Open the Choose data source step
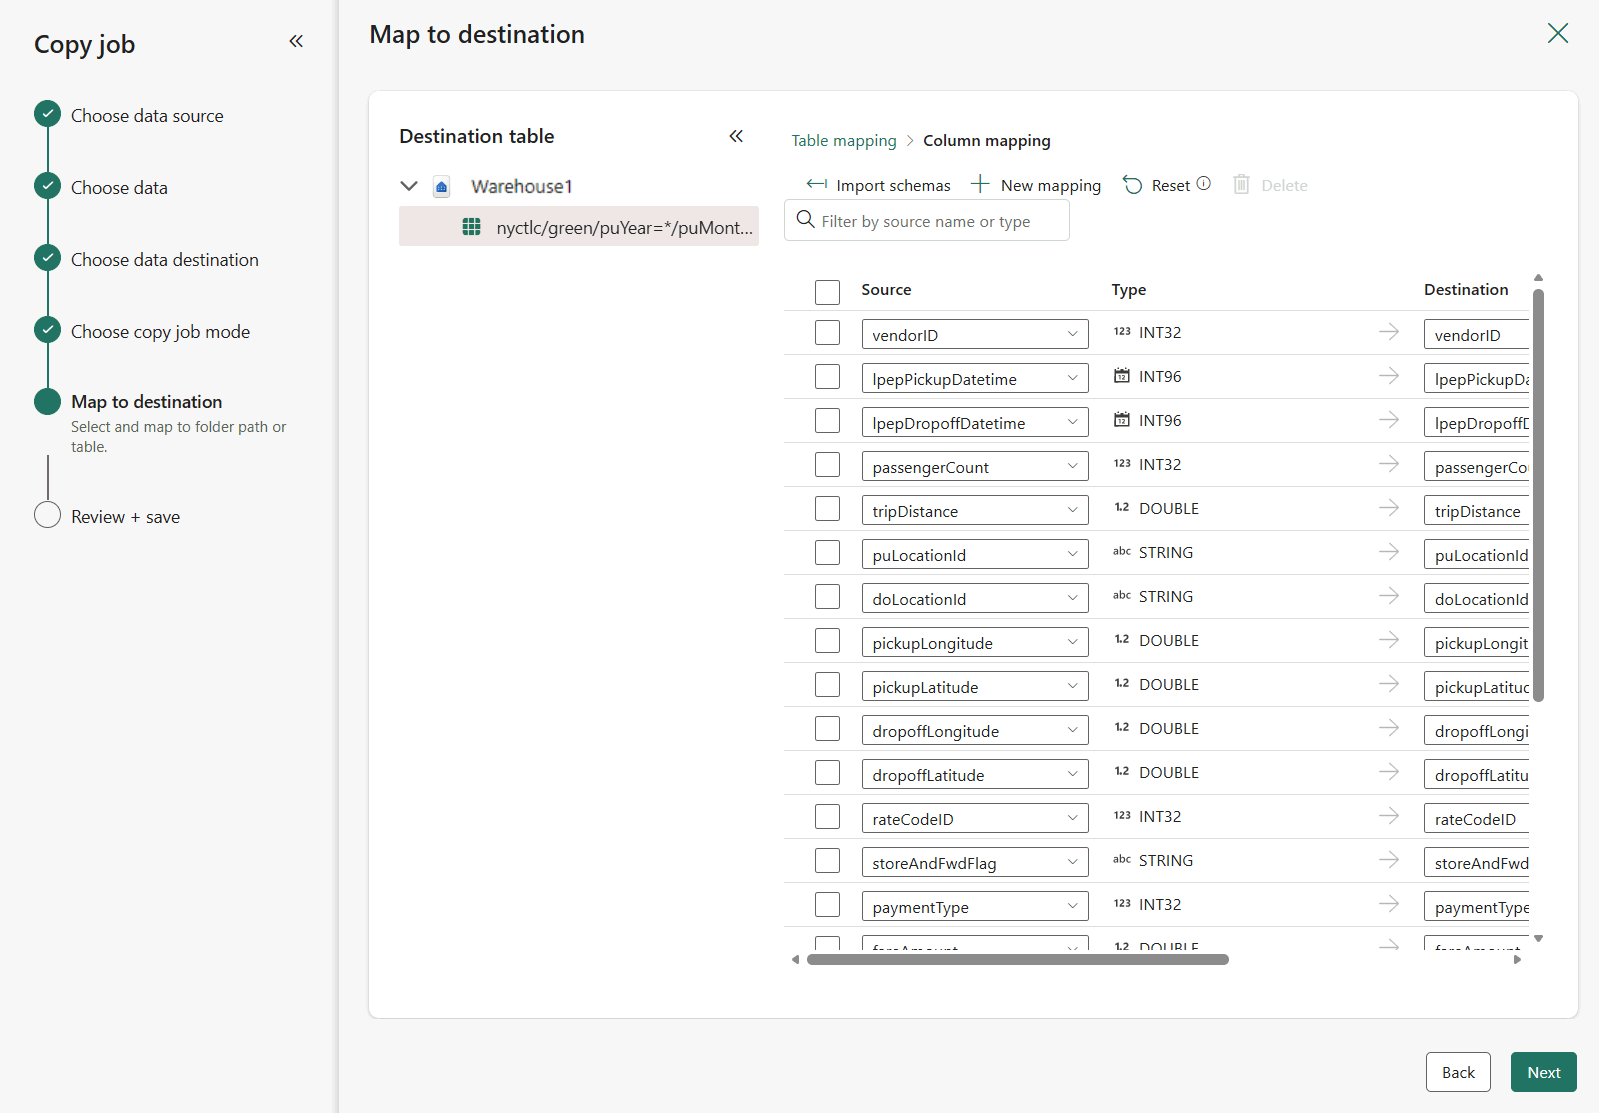This screenshot has height=1113, width=1599. [x=147, y=116]
